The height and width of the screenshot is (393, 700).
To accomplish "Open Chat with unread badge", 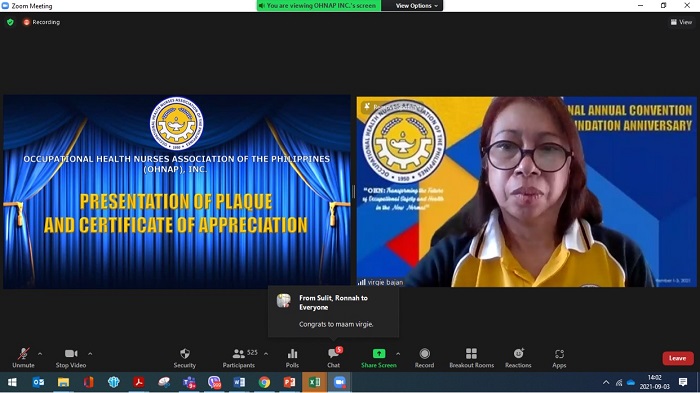I will tap(333, 358).
